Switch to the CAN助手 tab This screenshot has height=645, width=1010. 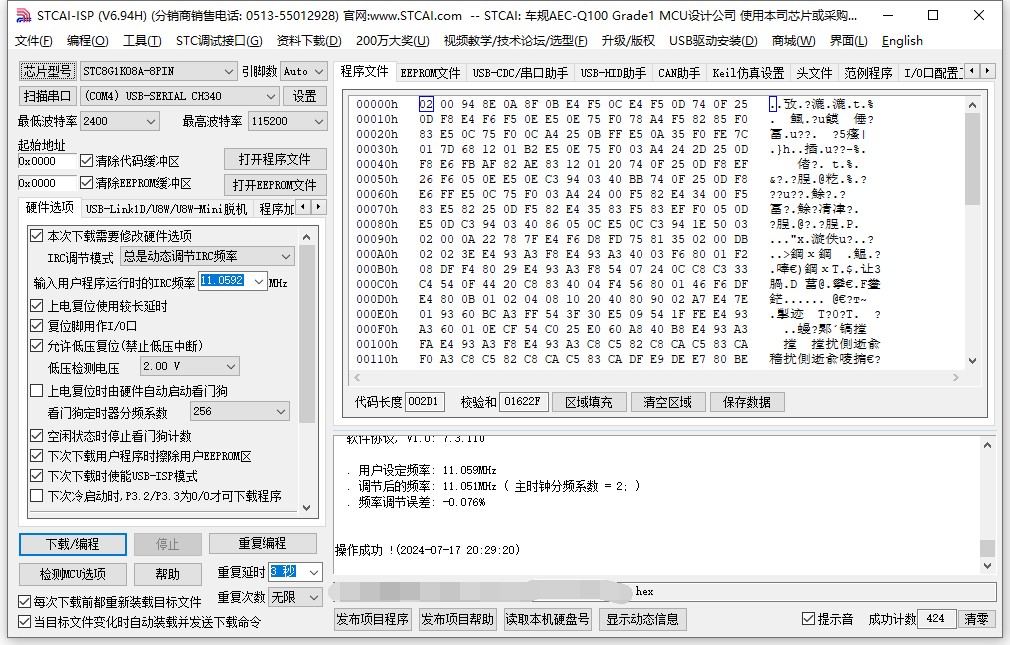[679, 73]
